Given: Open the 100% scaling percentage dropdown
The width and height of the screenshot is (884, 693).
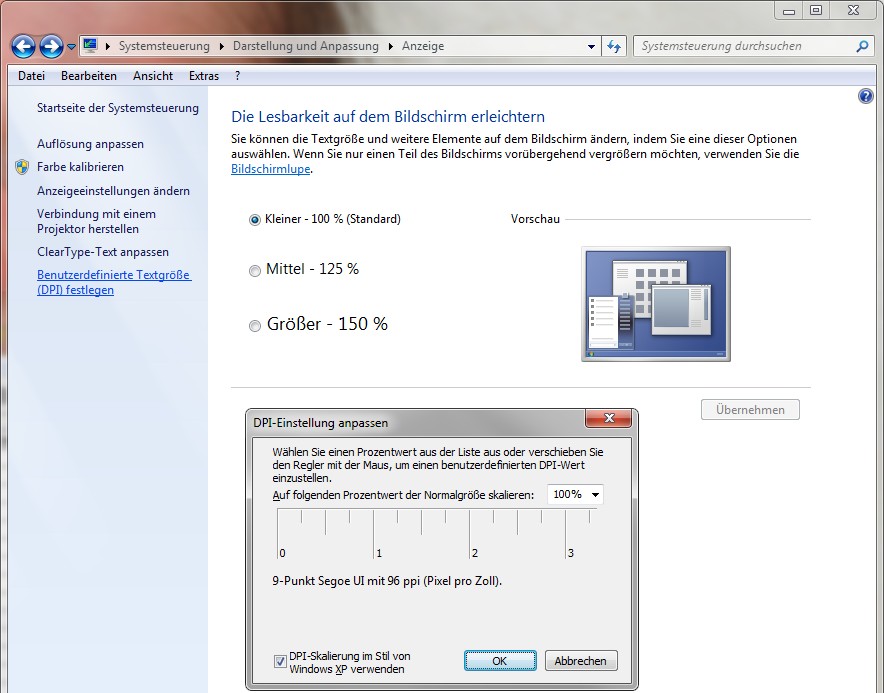Looking at the screenshot, I should tap(575, 495).
